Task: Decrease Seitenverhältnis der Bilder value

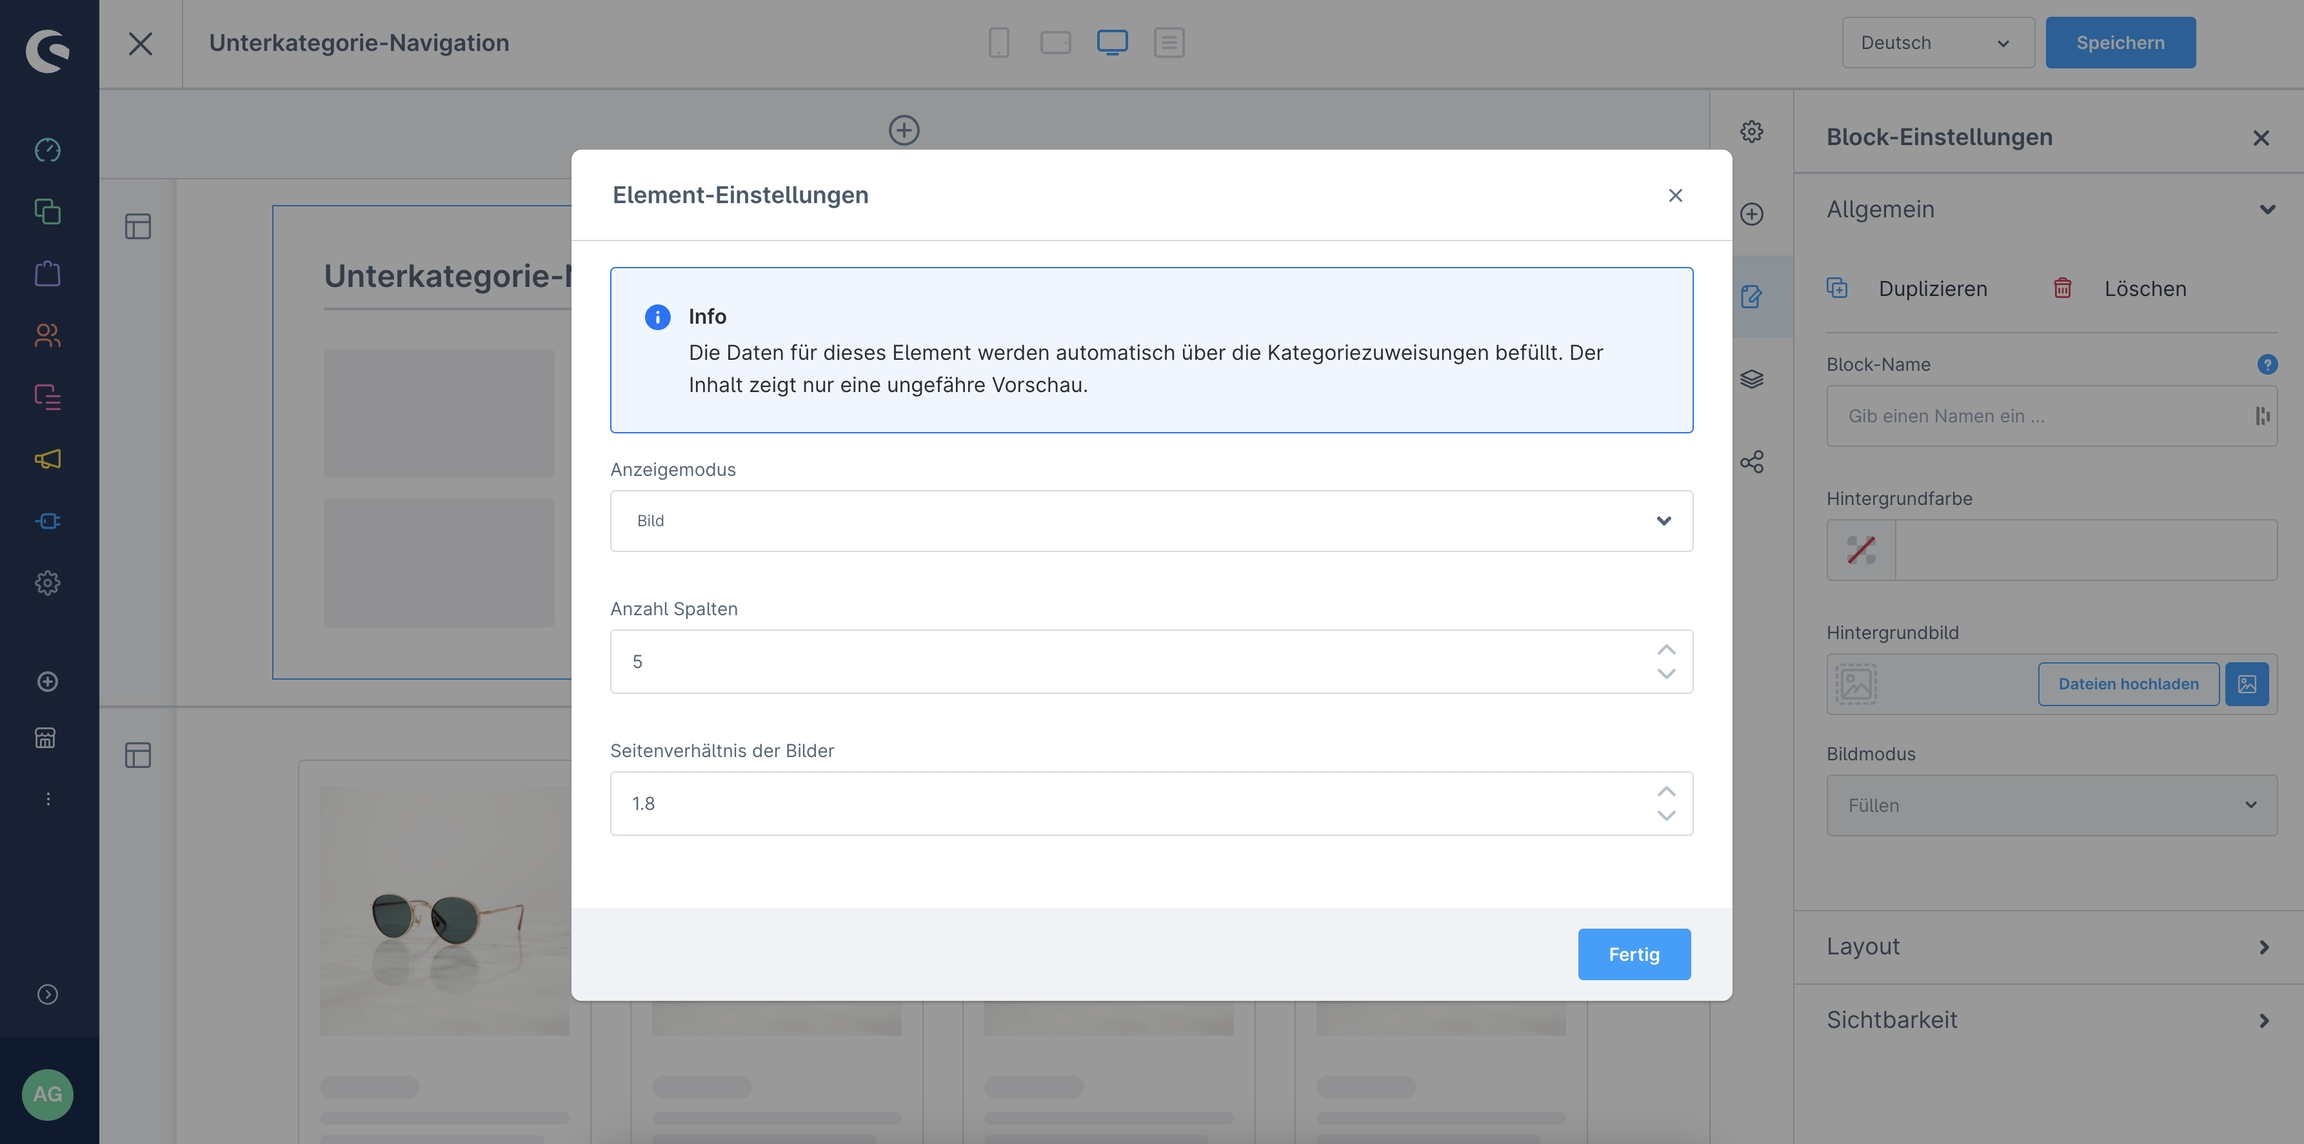Action: pyautogui.click(x=1666, y=816)
